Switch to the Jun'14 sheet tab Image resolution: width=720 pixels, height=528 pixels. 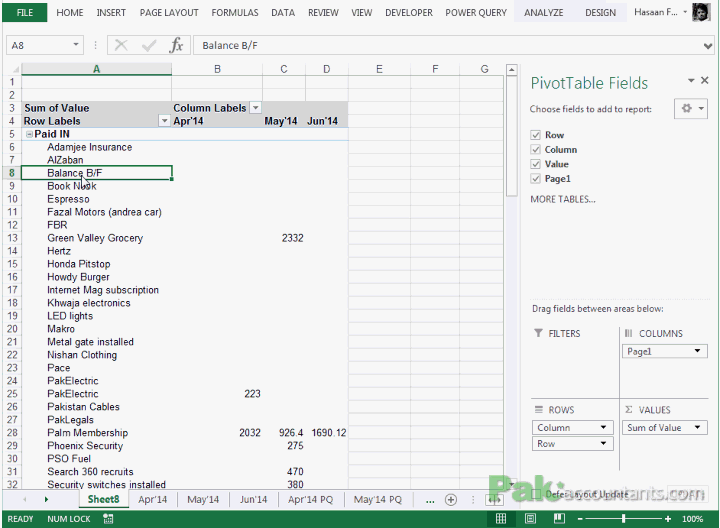(x=253, y=500)
